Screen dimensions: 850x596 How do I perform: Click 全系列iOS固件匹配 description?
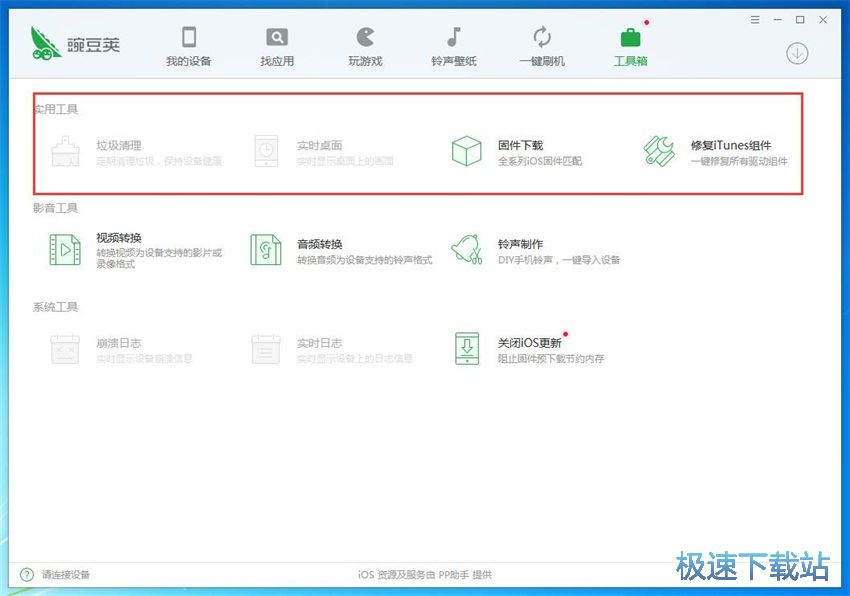click(540, 161)
